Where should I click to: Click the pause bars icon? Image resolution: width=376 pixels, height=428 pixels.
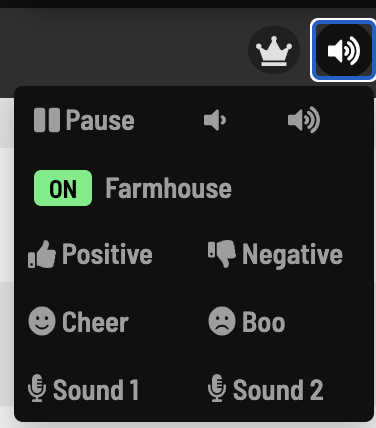[47, 120]
